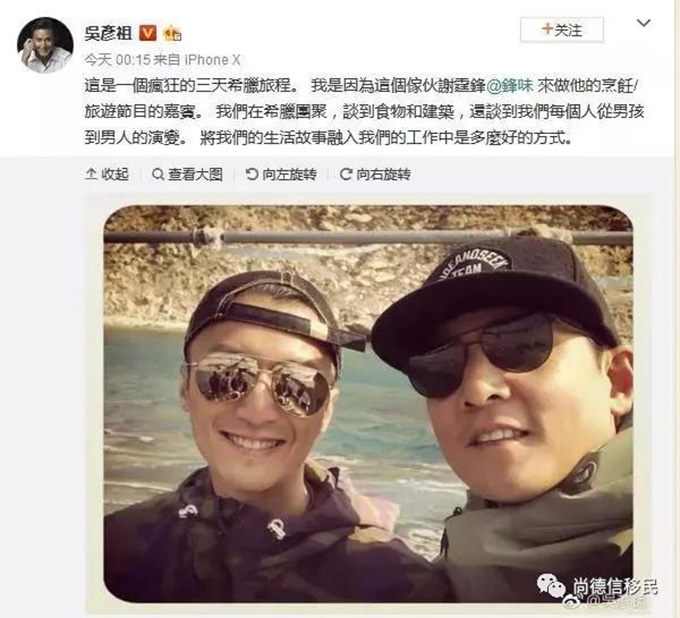Click the upward arrow collapse icon

[x=91, y=174]
